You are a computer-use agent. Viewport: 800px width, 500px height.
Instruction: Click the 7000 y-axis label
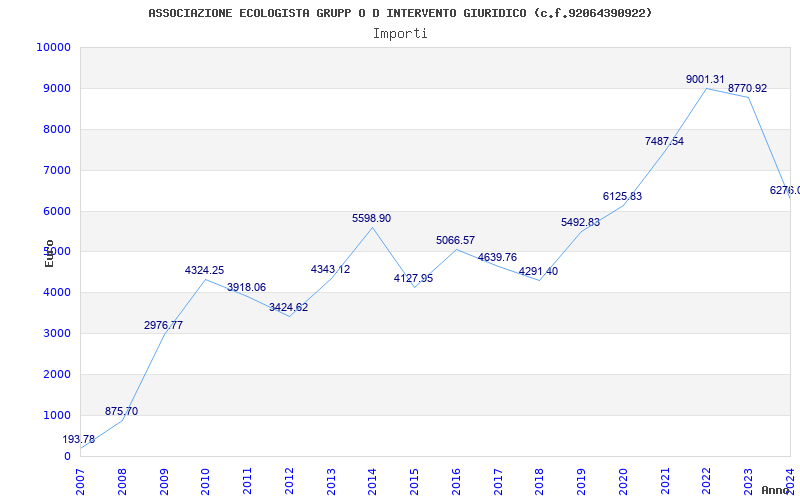[56, 170]
